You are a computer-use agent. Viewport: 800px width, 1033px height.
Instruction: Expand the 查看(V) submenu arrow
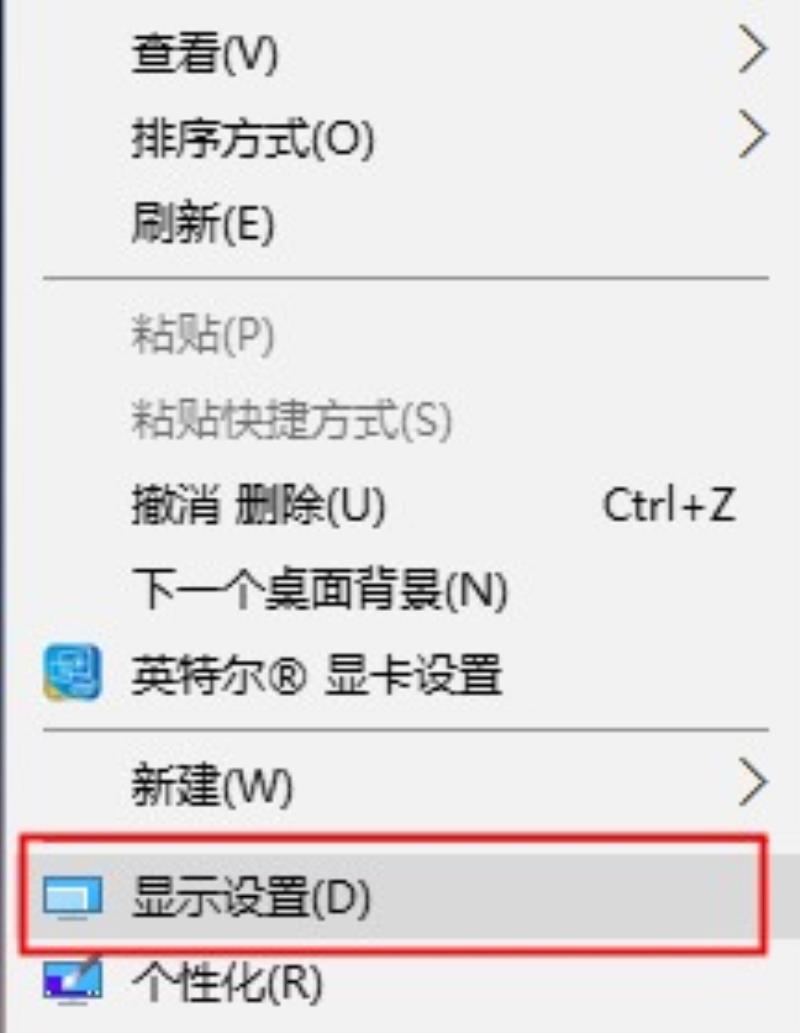point(753,49)
